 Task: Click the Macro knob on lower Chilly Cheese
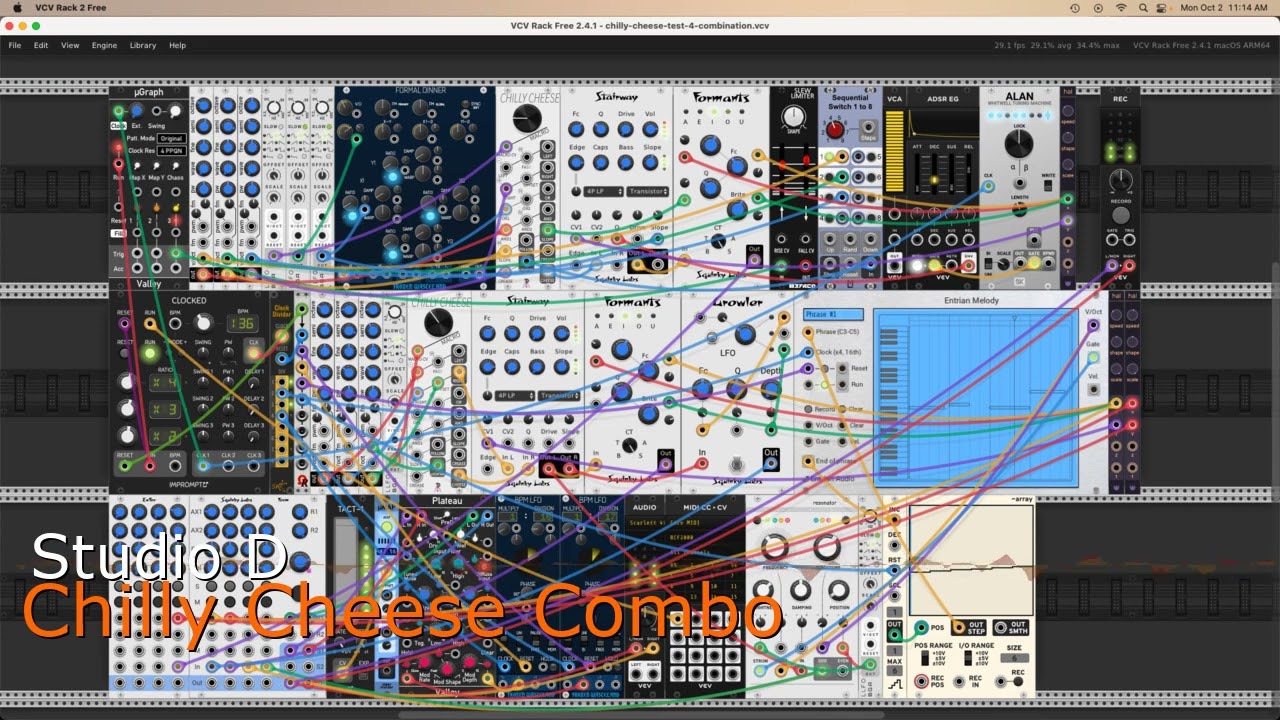coord(437,322)
